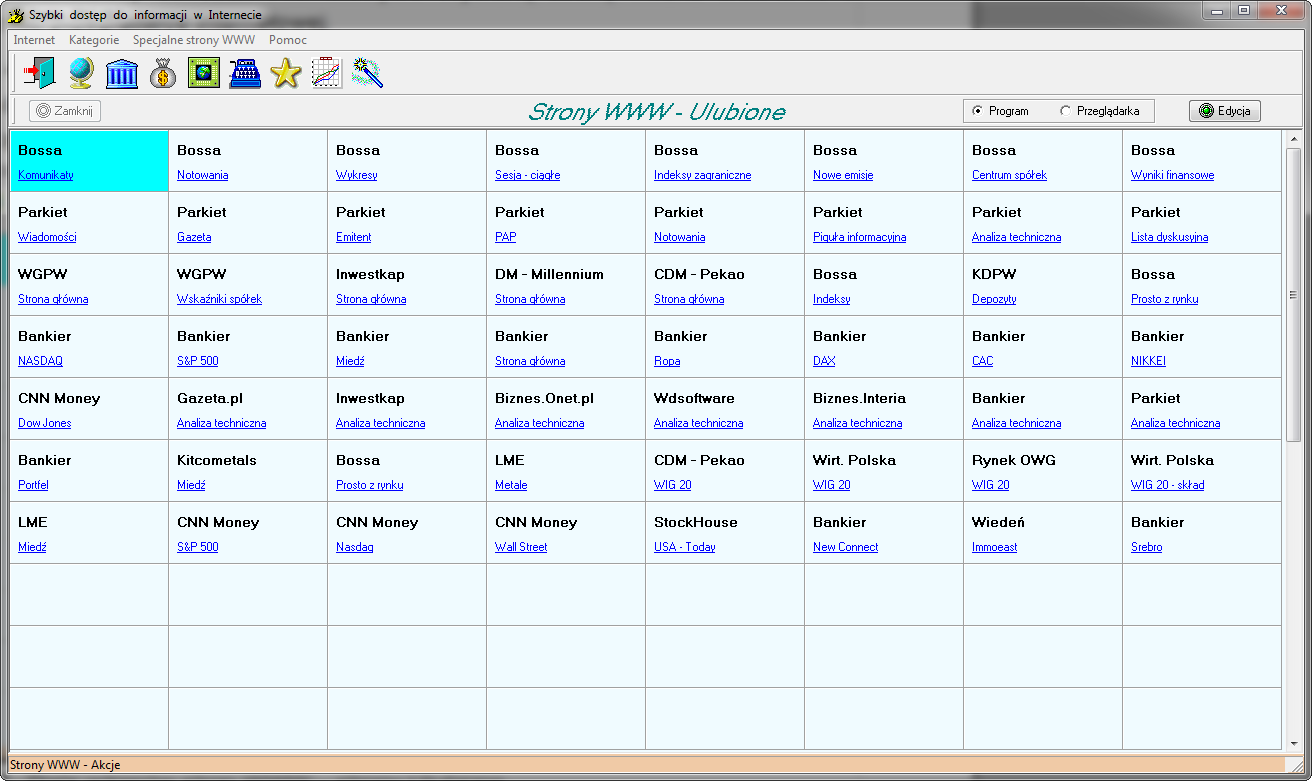Screen dimensions: 1312x781
Task: Open Wirt. Polska WIG 20 - skład link
Action: tap(1167, 485)
